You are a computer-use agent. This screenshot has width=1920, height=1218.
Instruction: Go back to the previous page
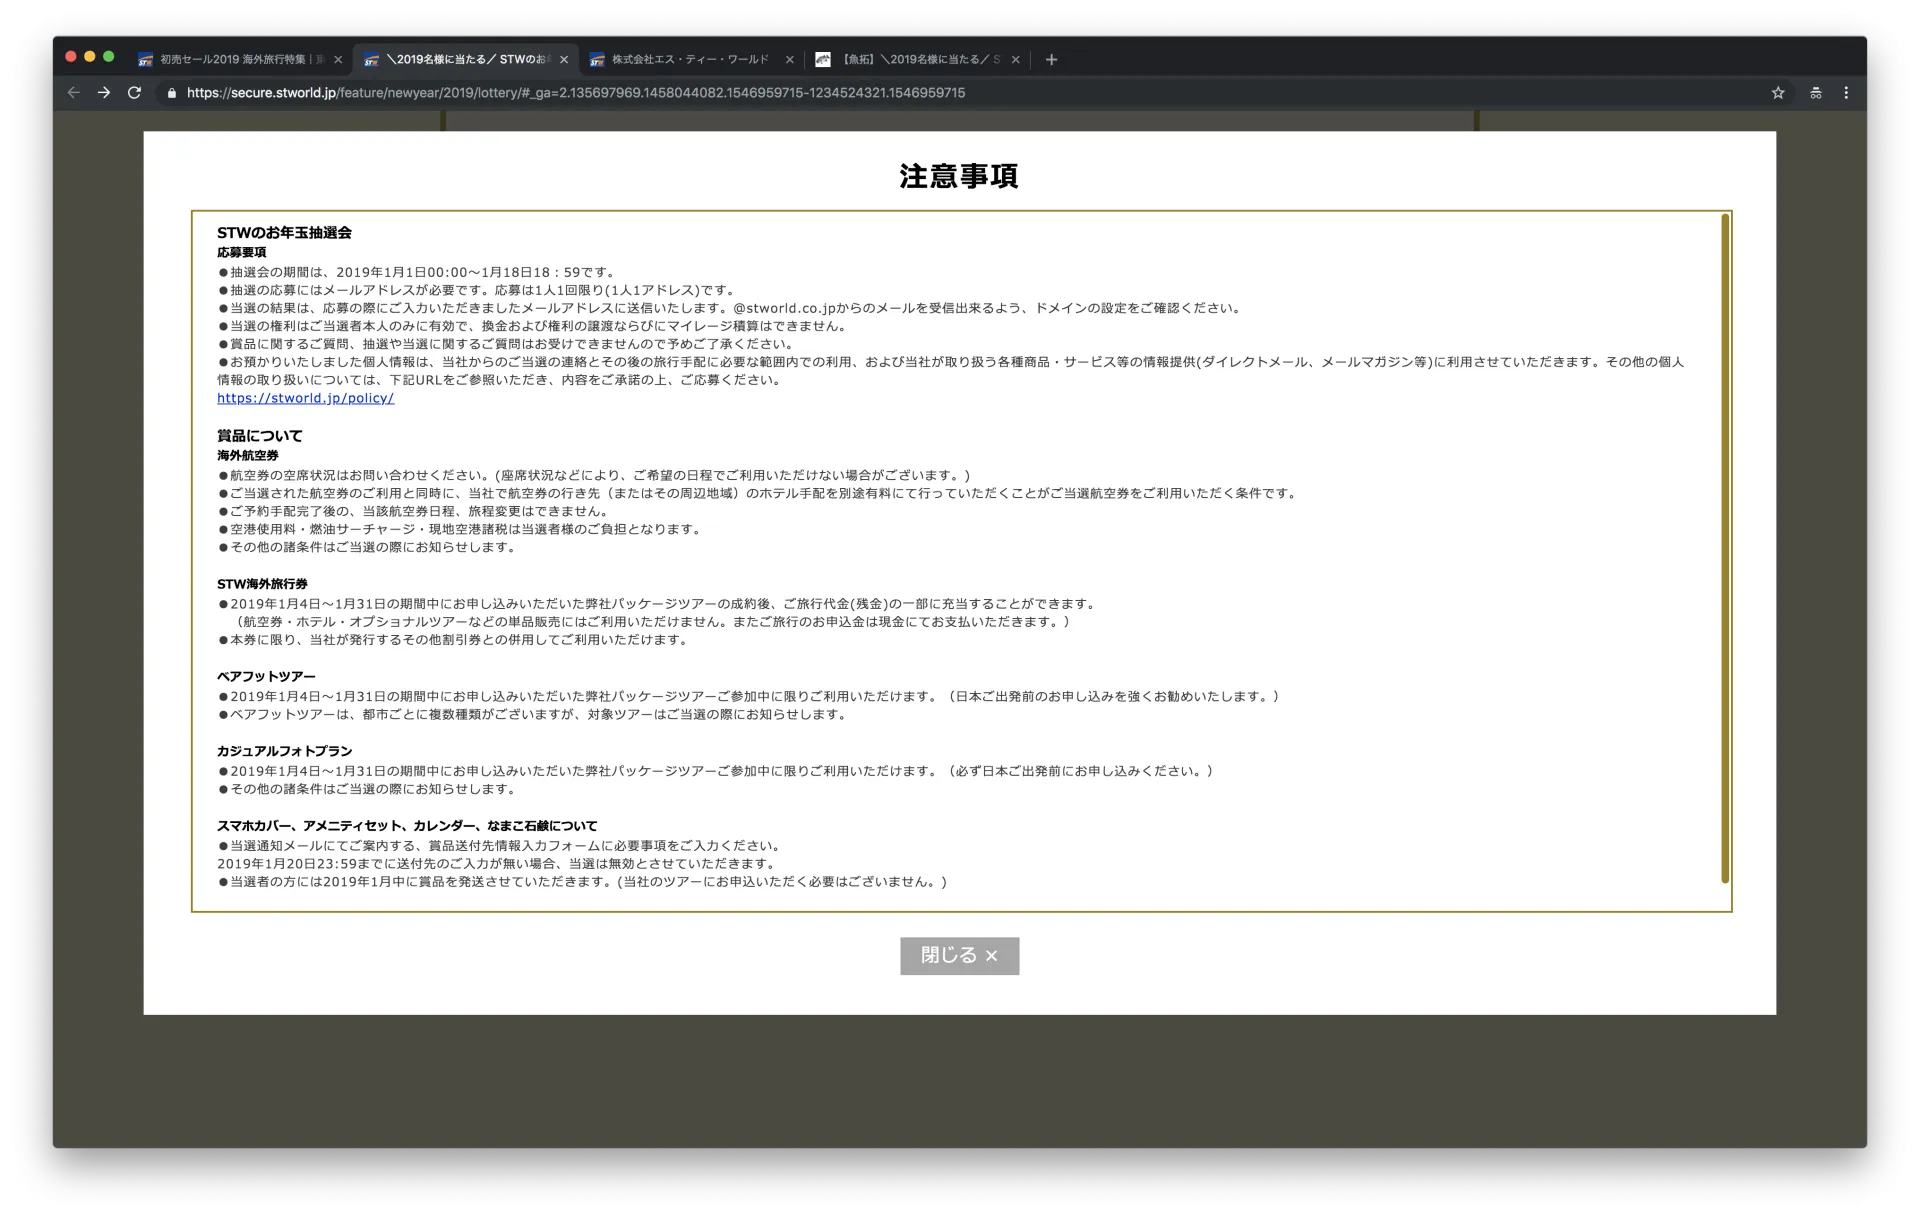click(x=73, y=92)
